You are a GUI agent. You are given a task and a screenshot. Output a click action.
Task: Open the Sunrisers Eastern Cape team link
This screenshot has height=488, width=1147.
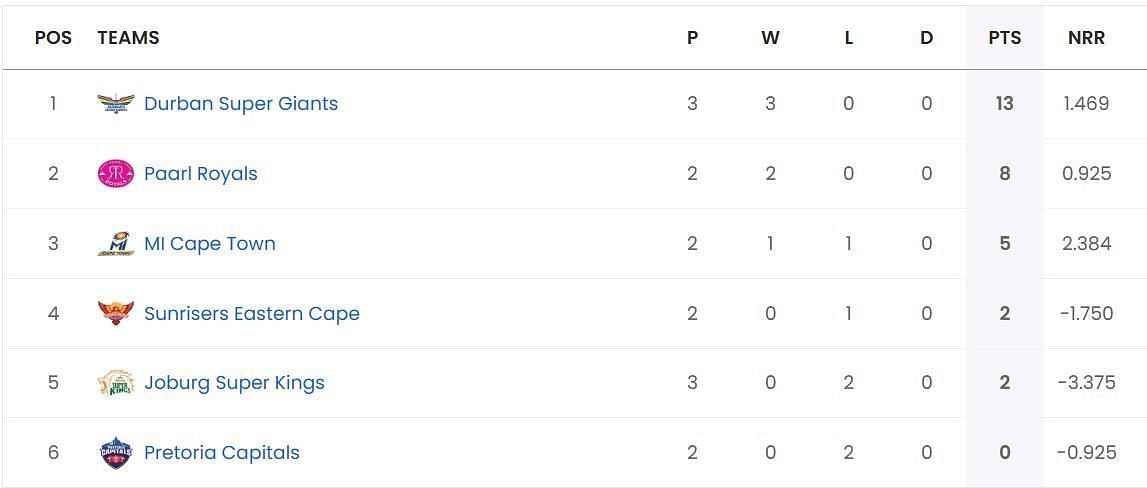click(x=252, y=313)
